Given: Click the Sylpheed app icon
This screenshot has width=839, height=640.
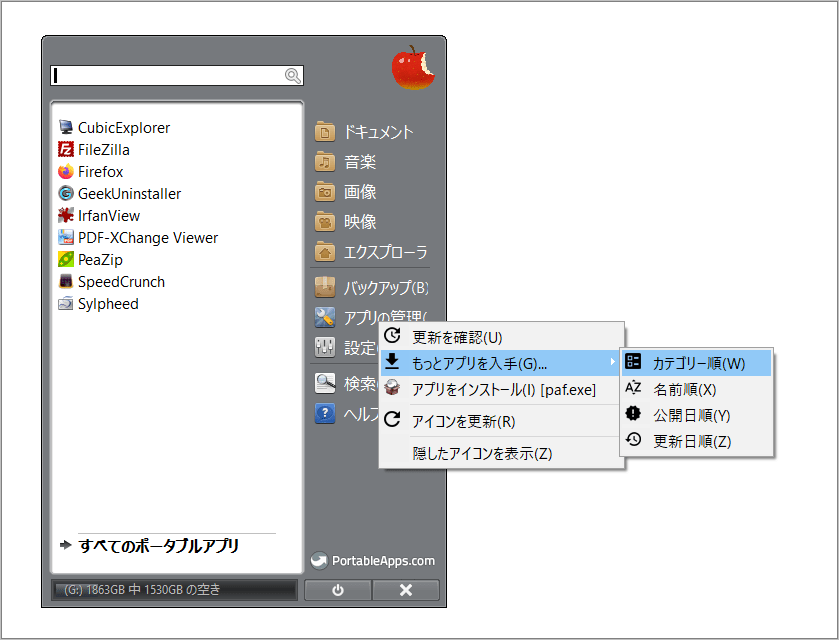Looking at the screenshot, I should click(66, 303).
